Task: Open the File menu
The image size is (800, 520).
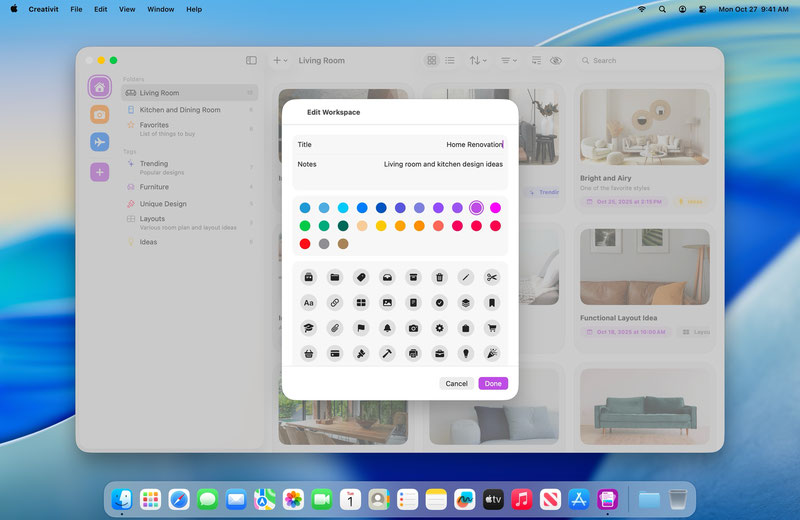Action: pyautogui.click(x=77, y=9)
